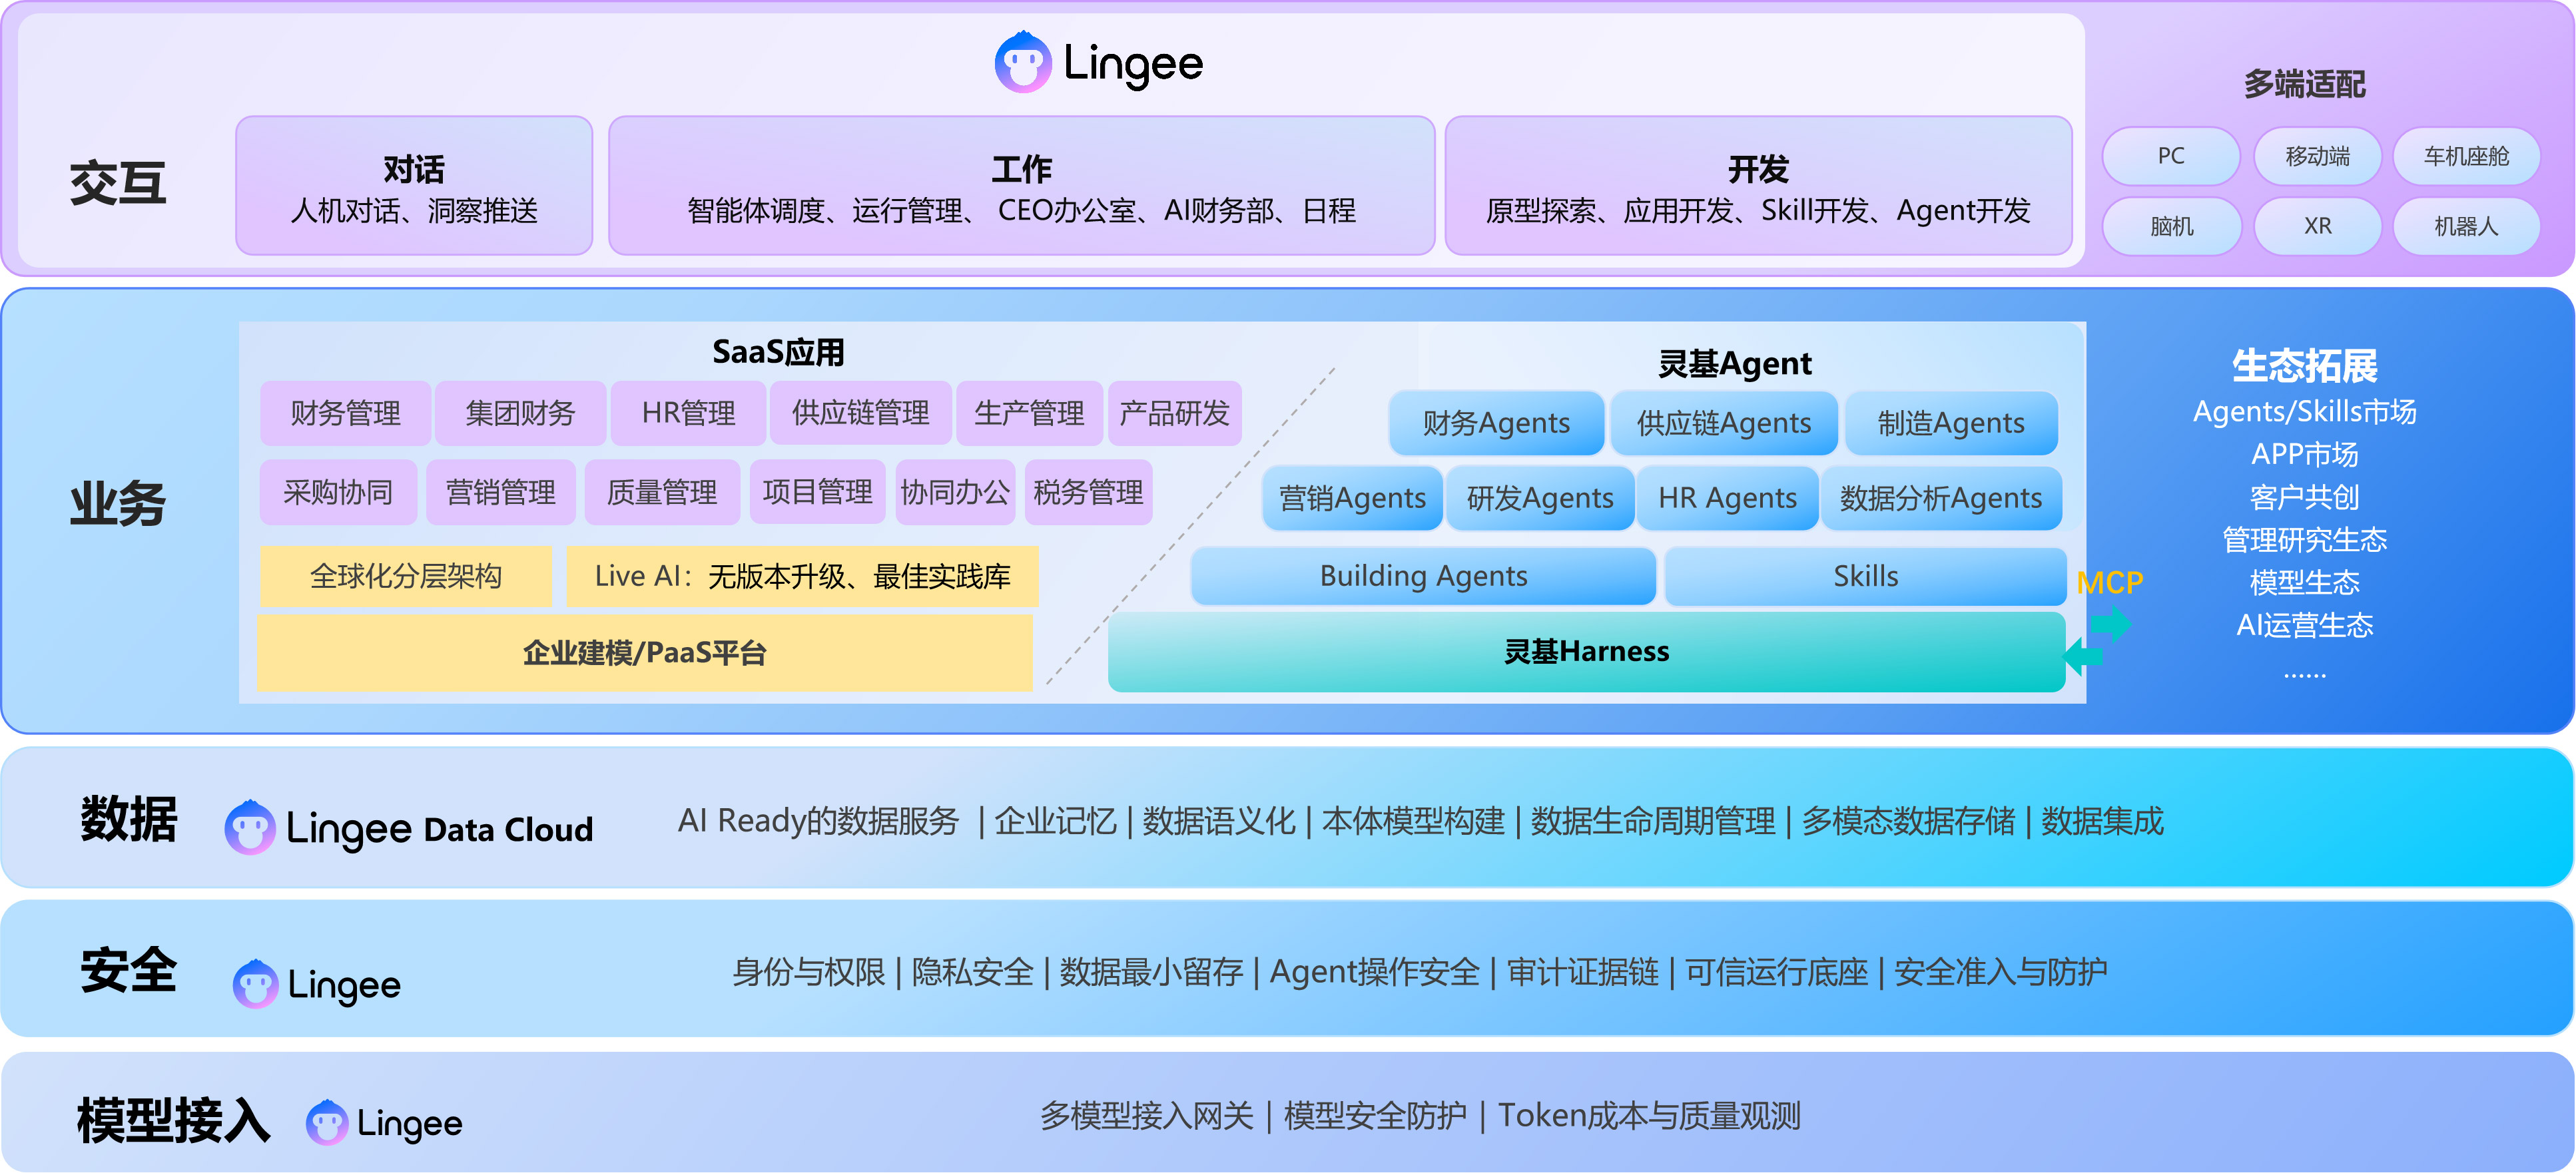Select the HR Agents tile
Image resolution: width=2576 pixels, height=1173 pixels.
[1727, 498]
